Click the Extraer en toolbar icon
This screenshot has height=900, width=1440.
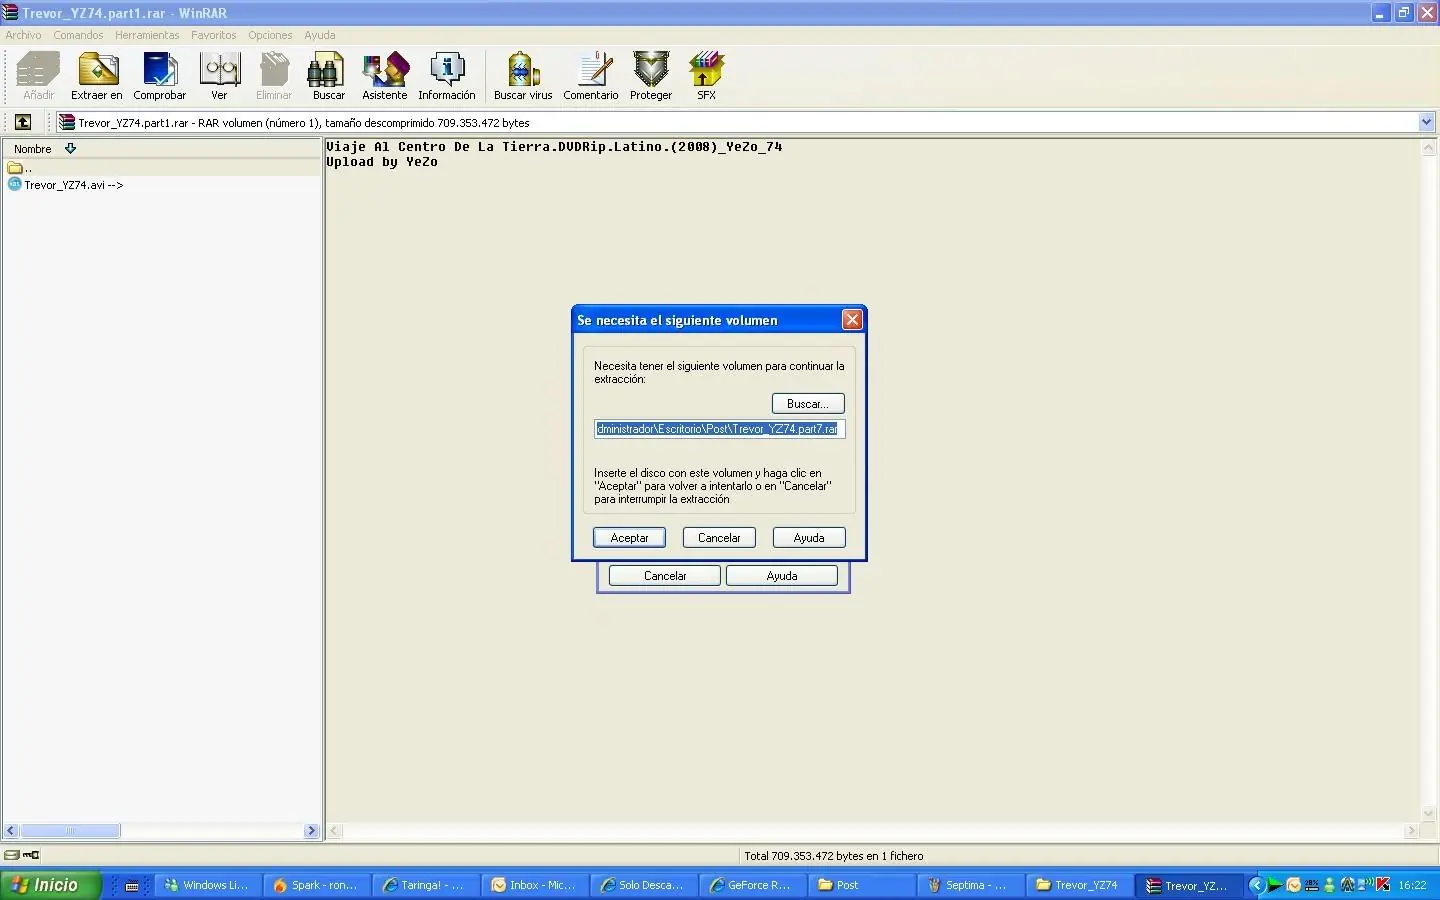coord(97,70)
